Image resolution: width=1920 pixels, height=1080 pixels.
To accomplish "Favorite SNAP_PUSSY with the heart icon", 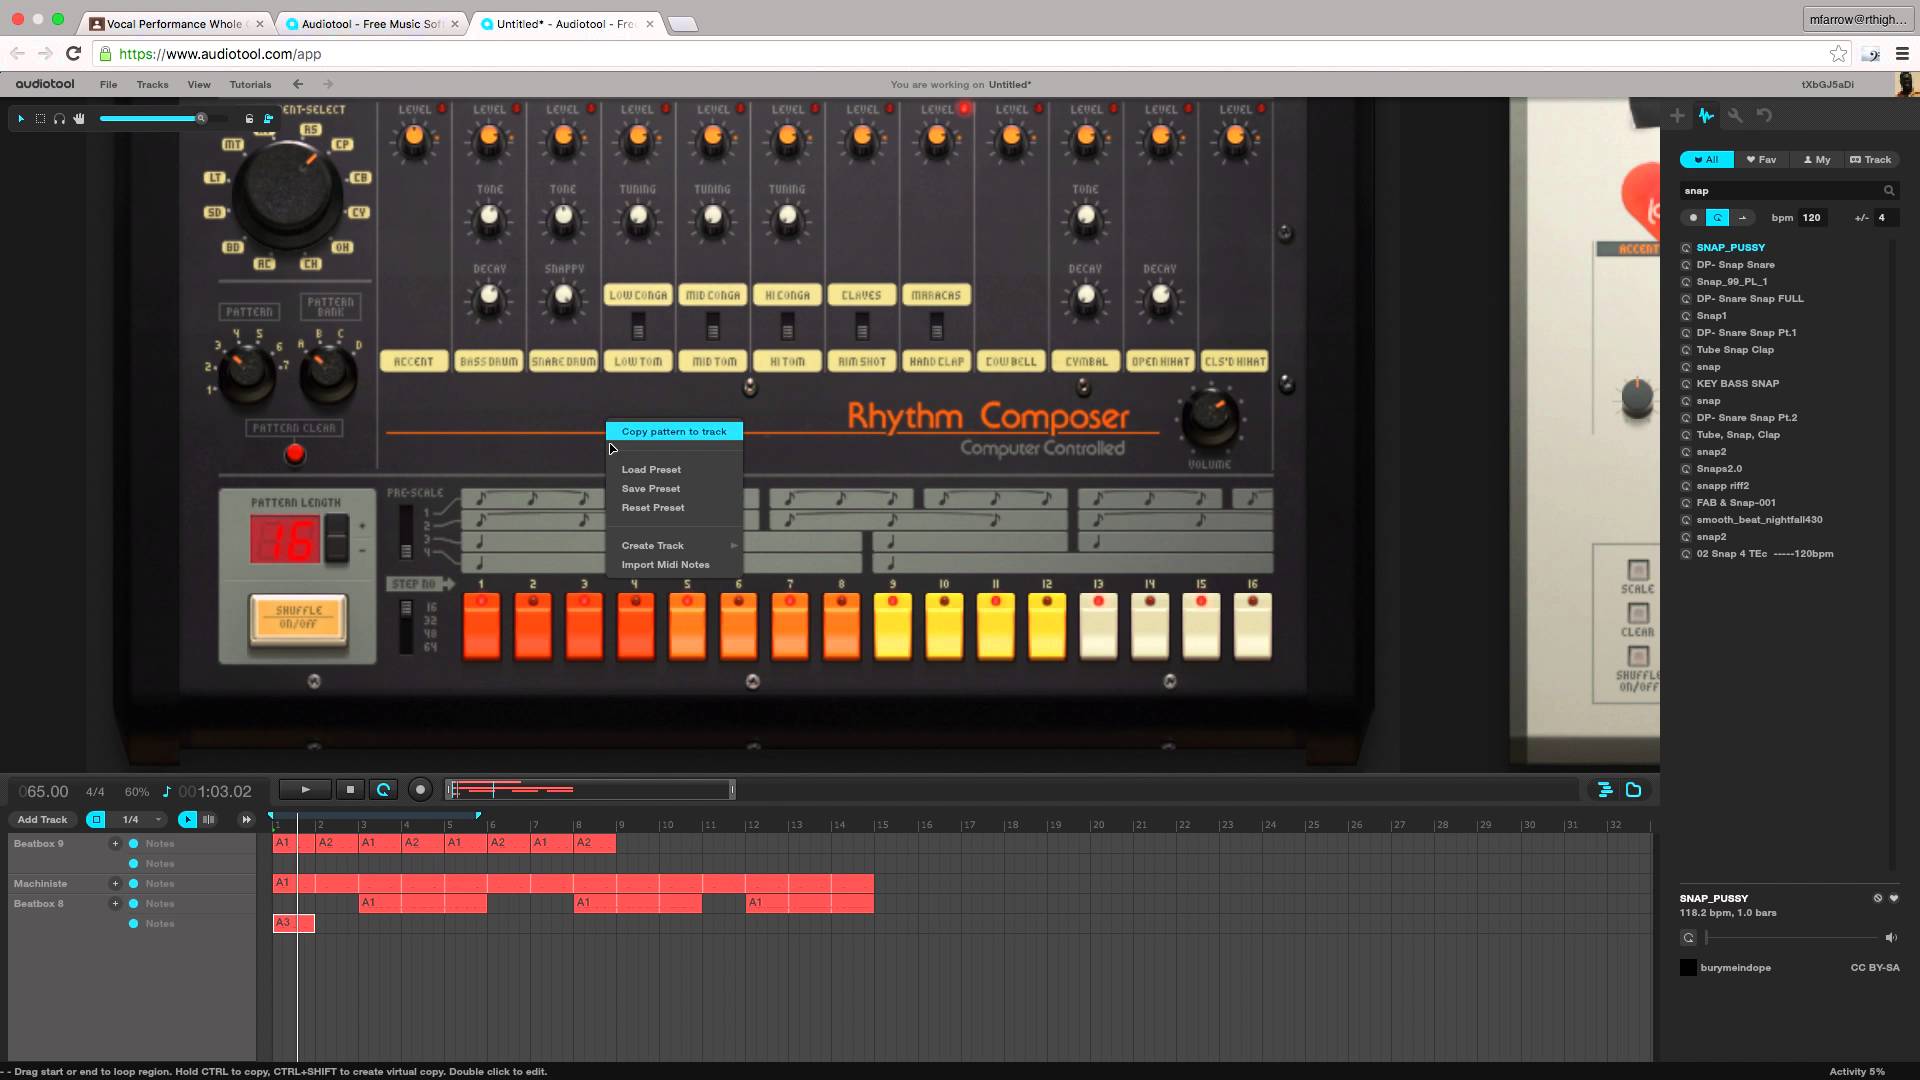I will click(1893, 898).
